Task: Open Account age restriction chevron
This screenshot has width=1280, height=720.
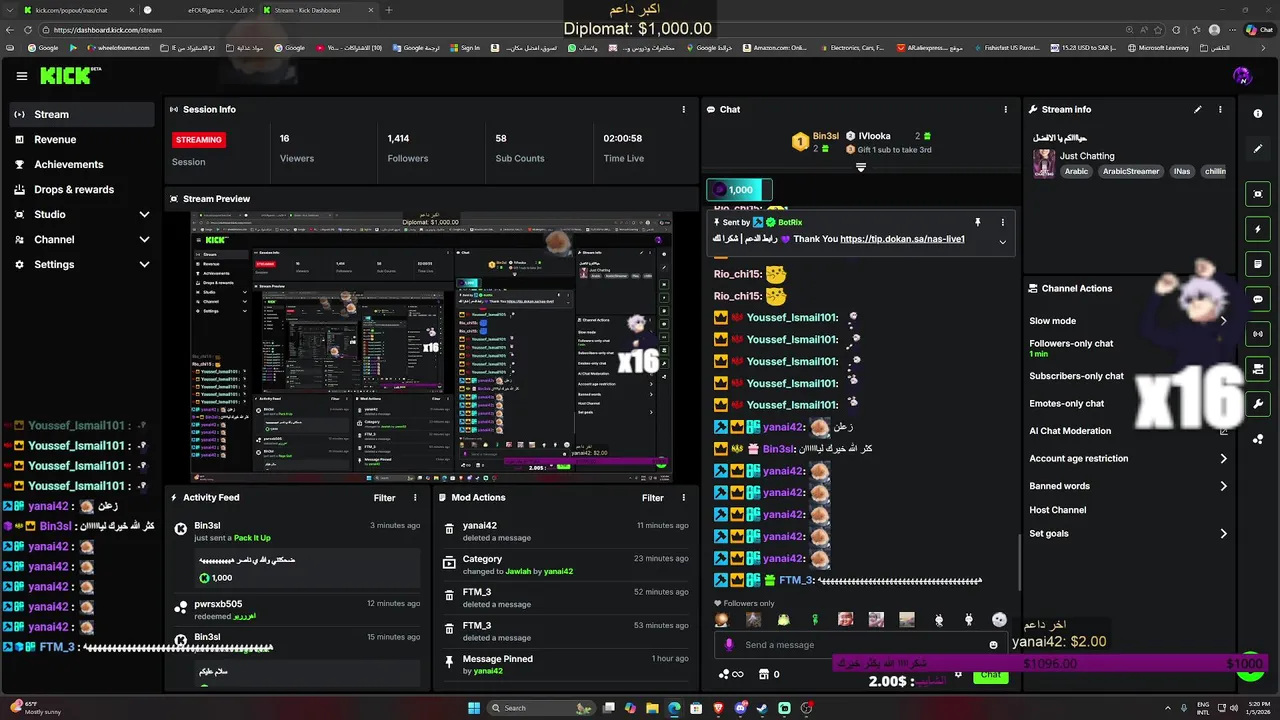Action: (x=1223, y=458)
